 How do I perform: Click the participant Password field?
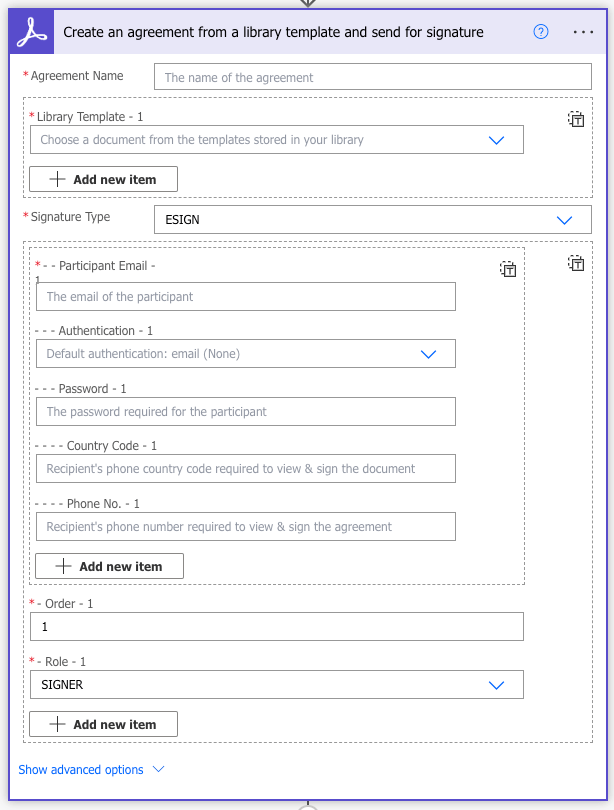(x=245, y=412)
